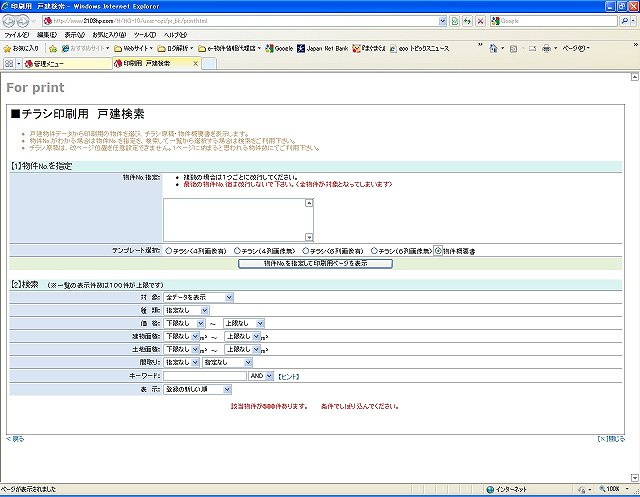Image resolution: width=640 pixels, height=497 pixels.
Task: Click the RSS Feeds icon in command bar
Action: click(x=513, y=49)
